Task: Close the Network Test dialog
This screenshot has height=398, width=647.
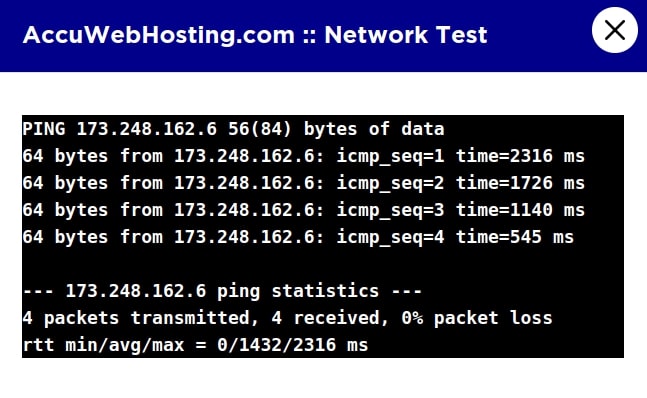Action: 614,30
